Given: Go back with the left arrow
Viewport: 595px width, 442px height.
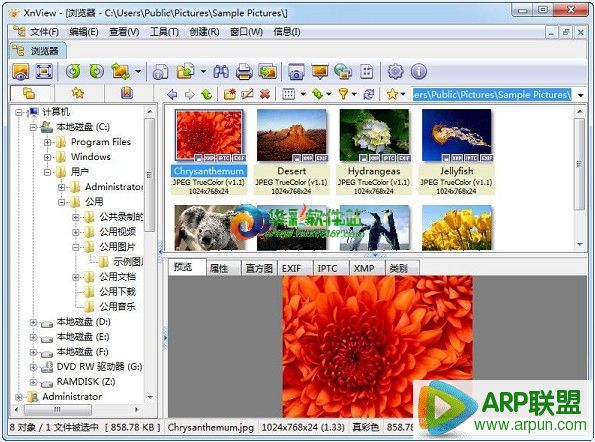Looking at the screenshot, I should (172, 94).
